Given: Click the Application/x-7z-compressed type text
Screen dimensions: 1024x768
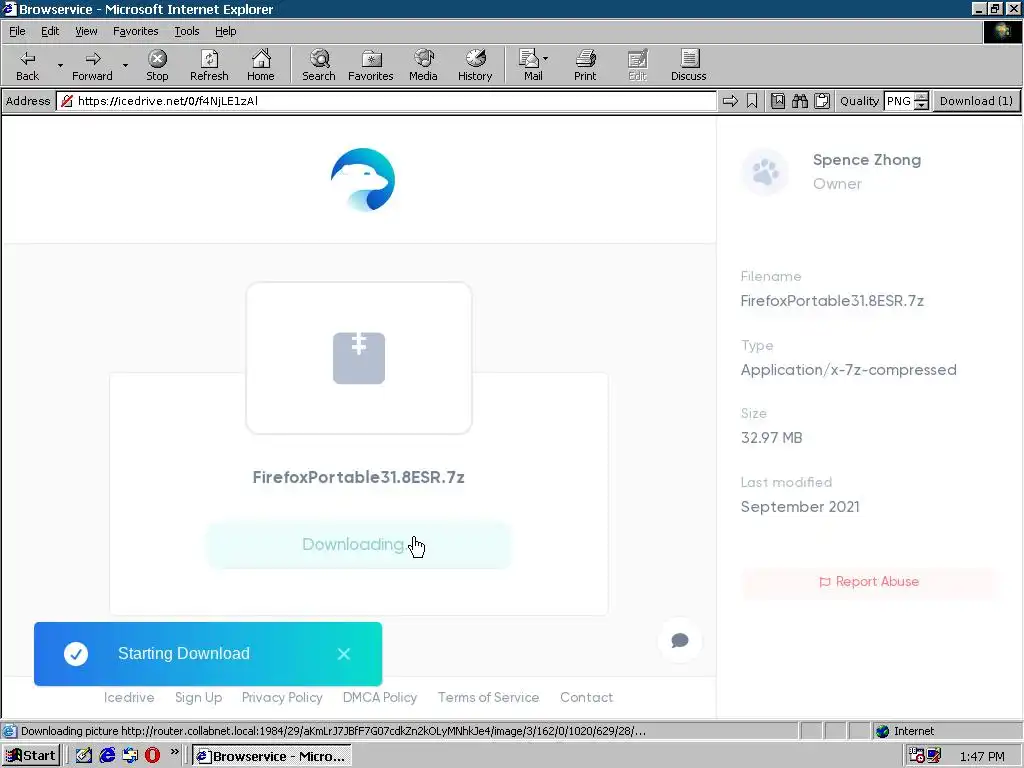Looking at the screenshot, I should click(x=848, y=370).
